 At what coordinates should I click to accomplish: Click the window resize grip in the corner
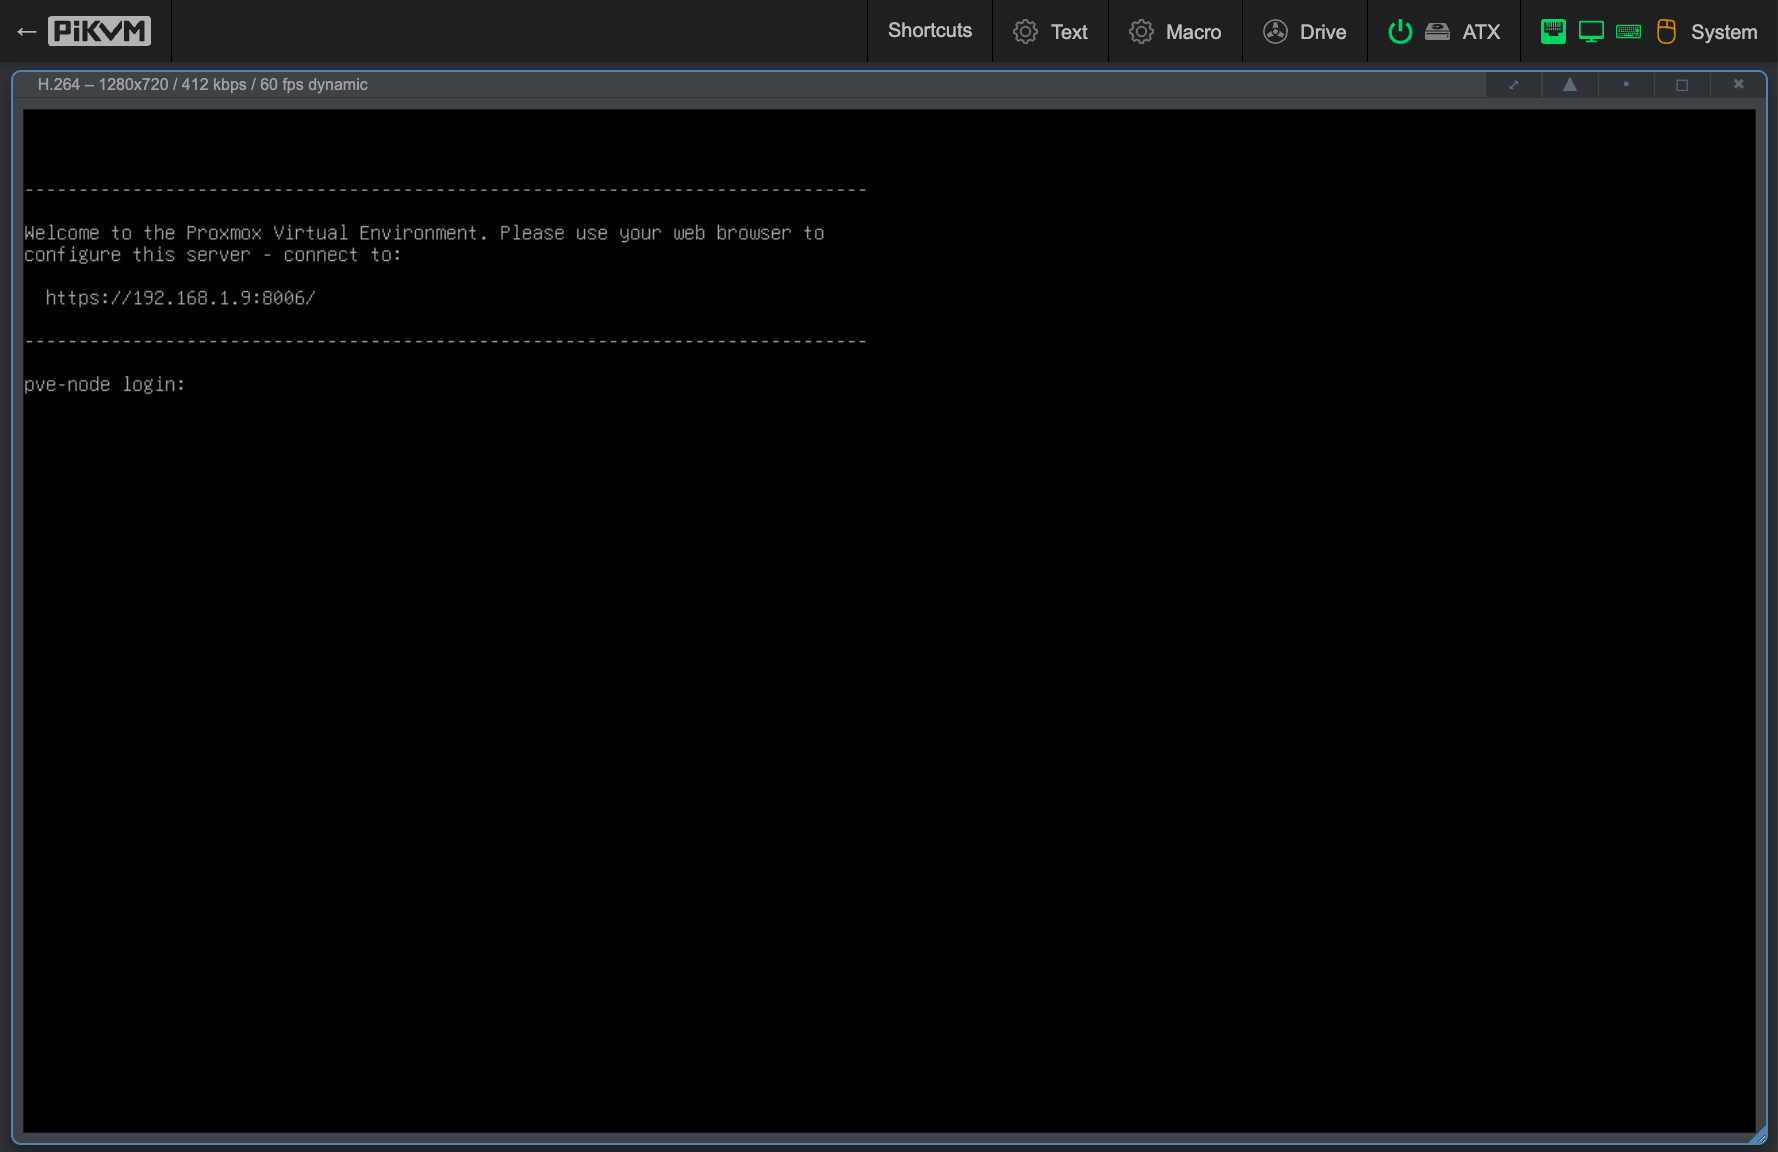[1759, 1136]
